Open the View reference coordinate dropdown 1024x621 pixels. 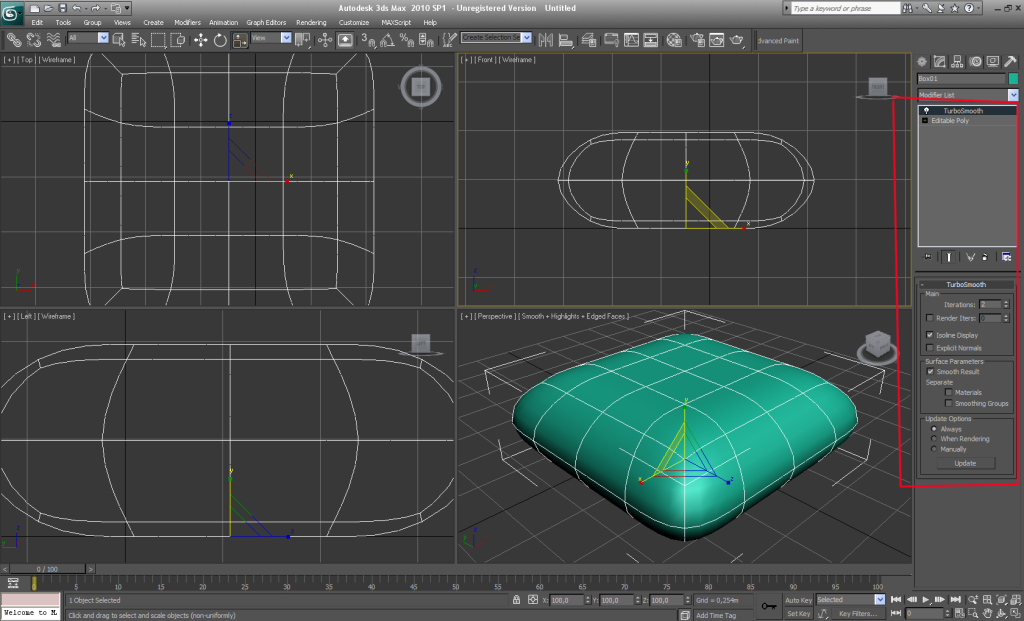[286, 38]
